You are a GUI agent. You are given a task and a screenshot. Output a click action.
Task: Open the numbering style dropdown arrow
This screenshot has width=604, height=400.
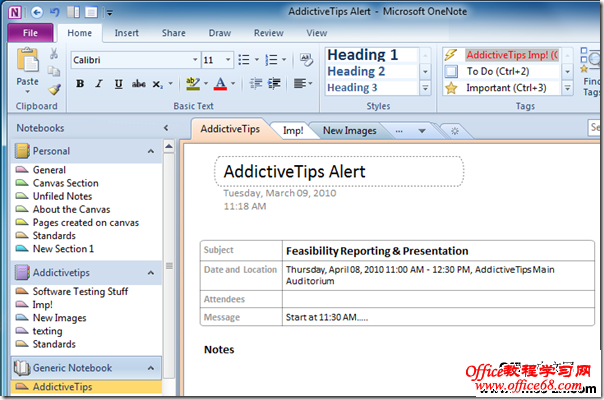coord(284,60)
